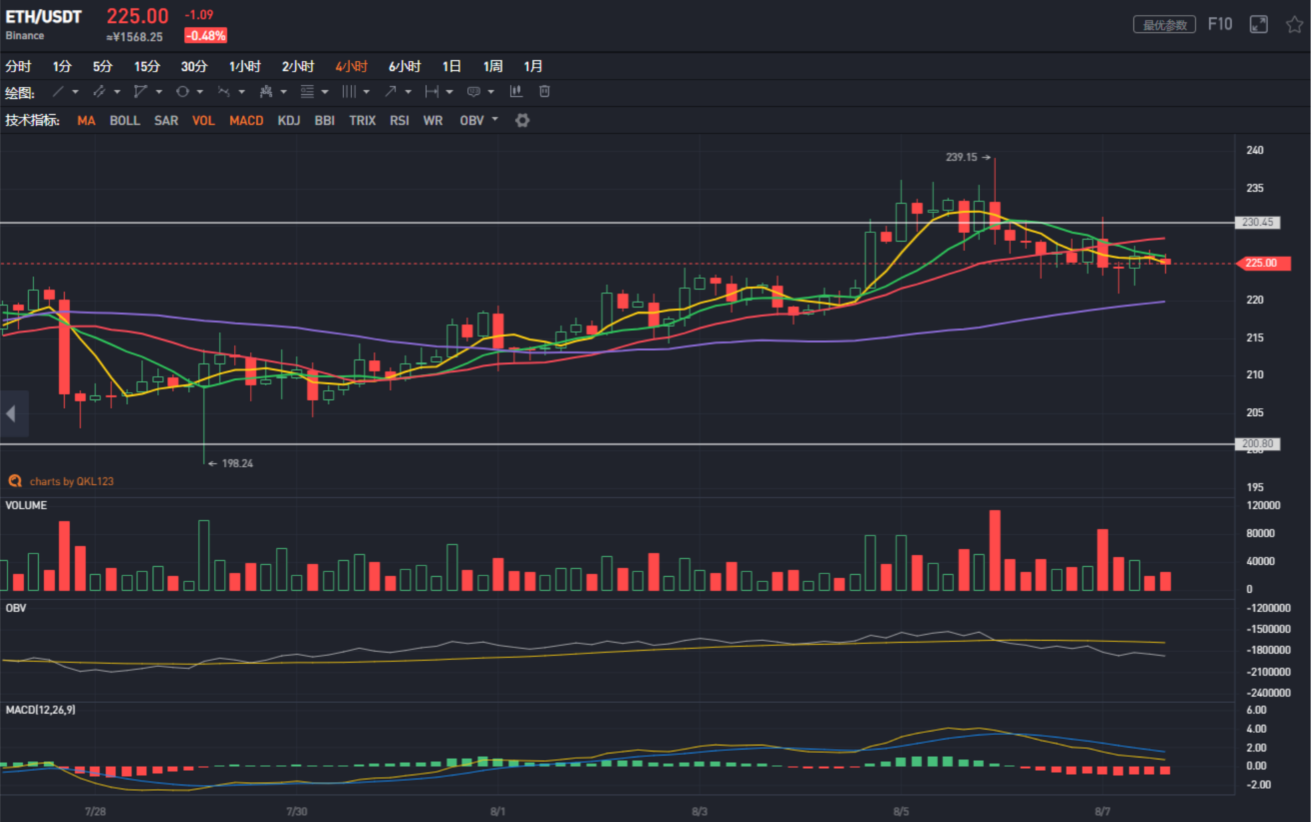Click the chart bars icon in drawing toolbar
The image size is (1311, 822).
[x=516, y=91]
